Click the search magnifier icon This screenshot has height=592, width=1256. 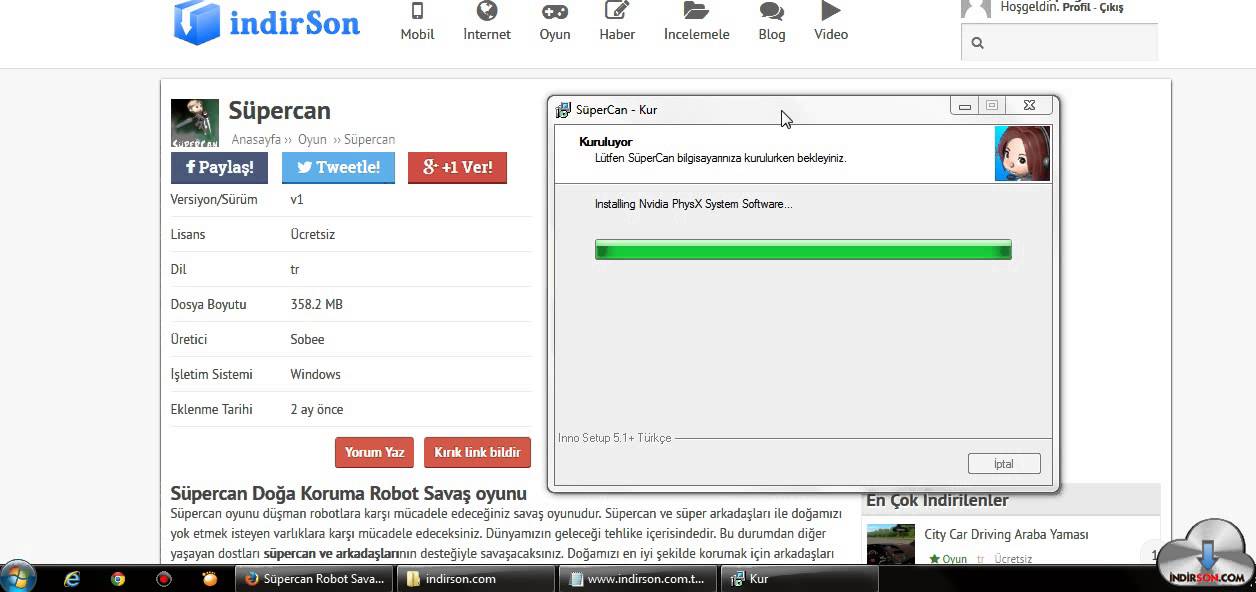point(977,43)
